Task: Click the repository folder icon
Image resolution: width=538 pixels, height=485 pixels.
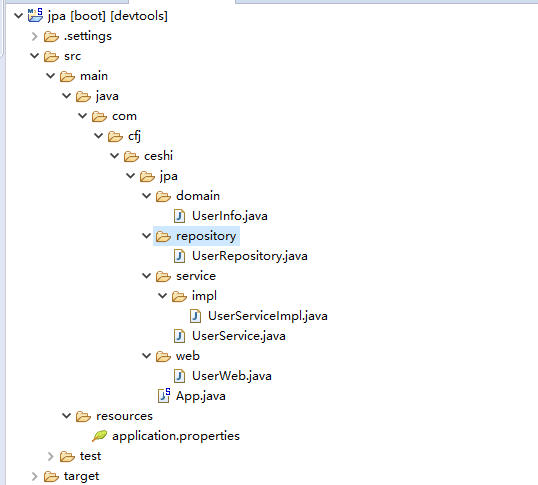Action: (163, 236)
